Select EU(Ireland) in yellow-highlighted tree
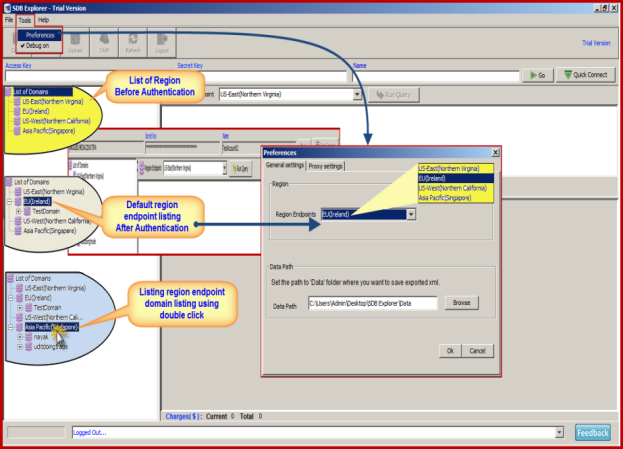Image resolution: width=623 pixels, height=449 pixels. (36, 111)
